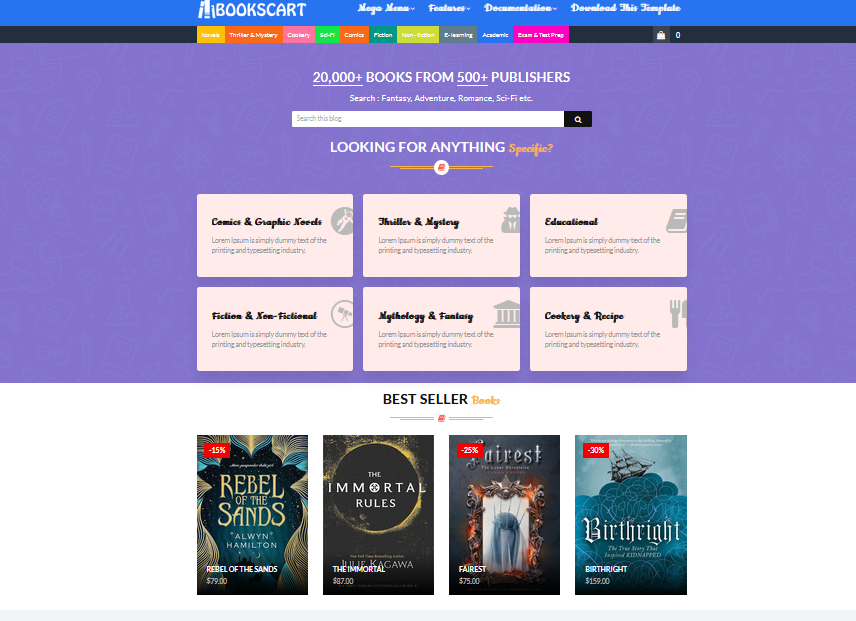856x621 pixels.
Task: Expand the Documentation dropdown
Action: (x=520, y=8)
